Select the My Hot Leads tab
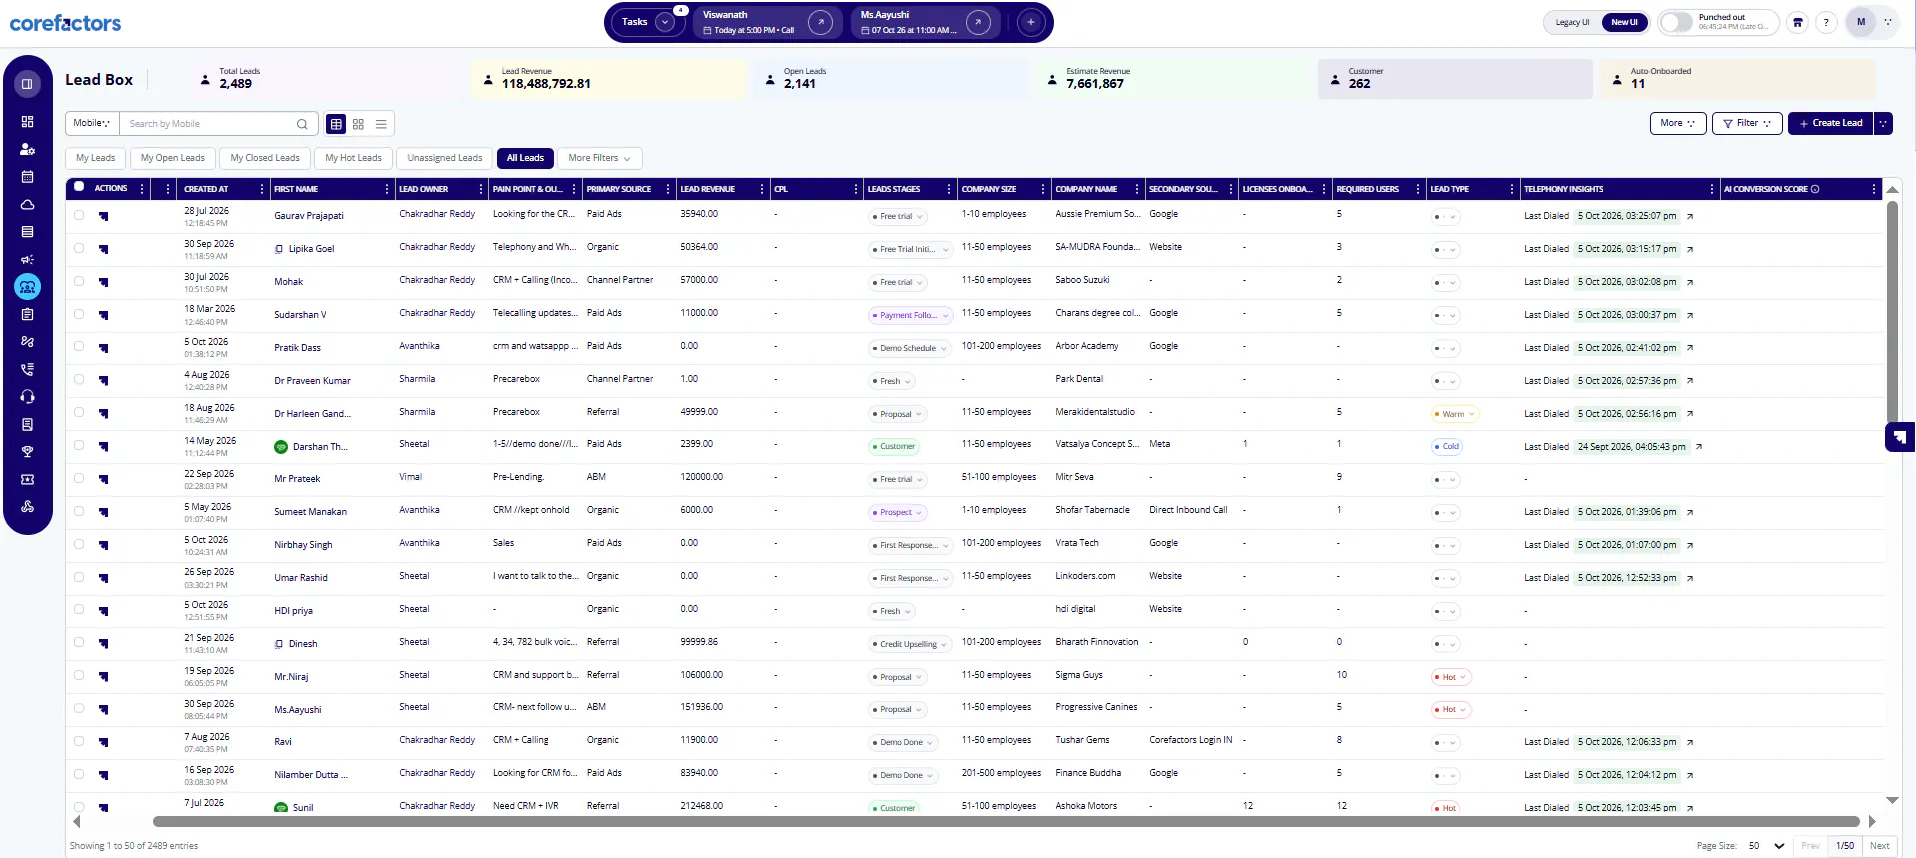Screen dimensions: 1916x858 [353, 158]
